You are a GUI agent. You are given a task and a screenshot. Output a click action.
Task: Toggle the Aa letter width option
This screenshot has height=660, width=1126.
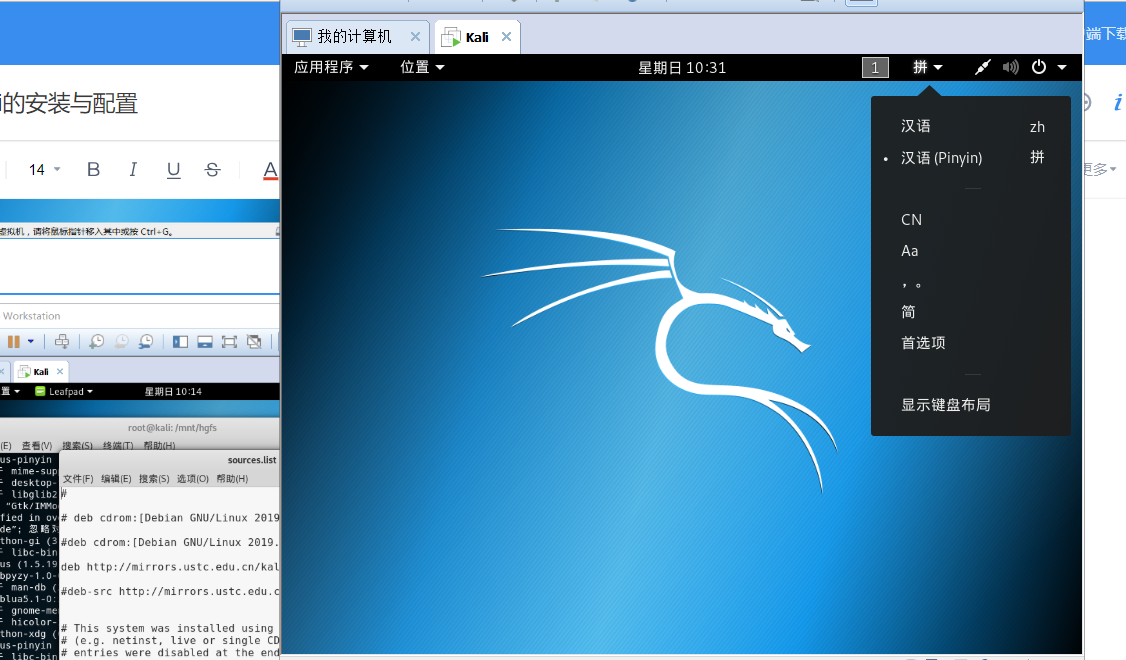pos(971,251)
